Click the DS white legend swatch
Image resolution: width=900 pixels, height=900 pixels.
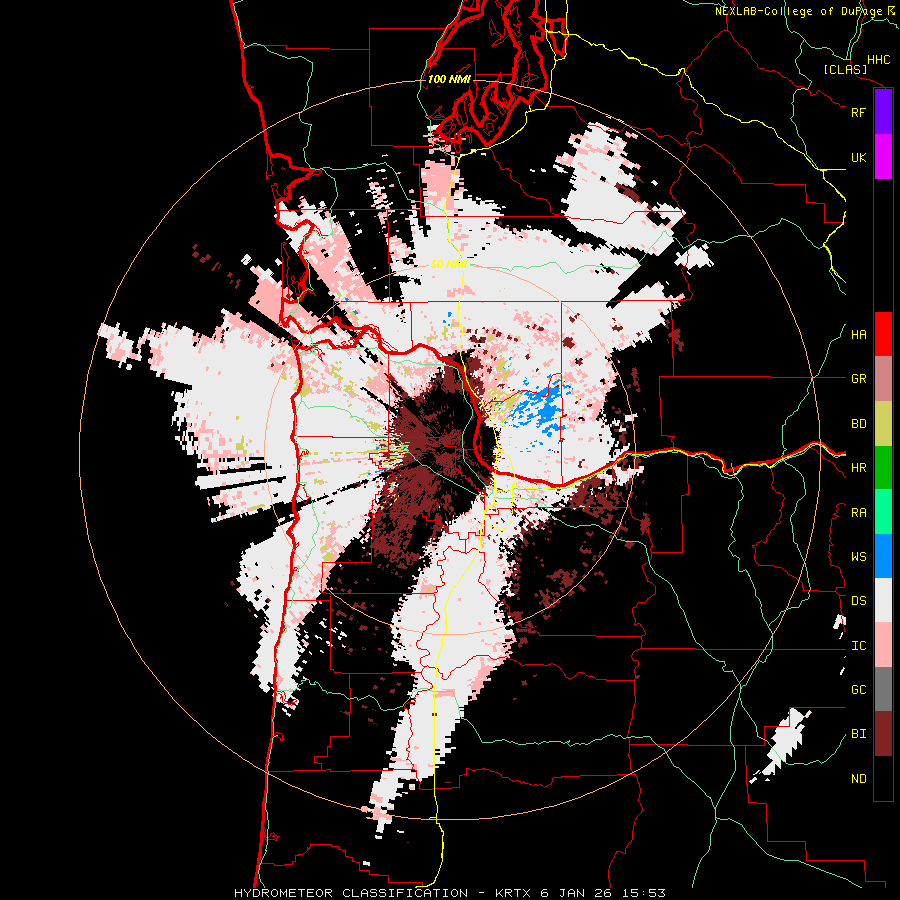click(883, 600)
